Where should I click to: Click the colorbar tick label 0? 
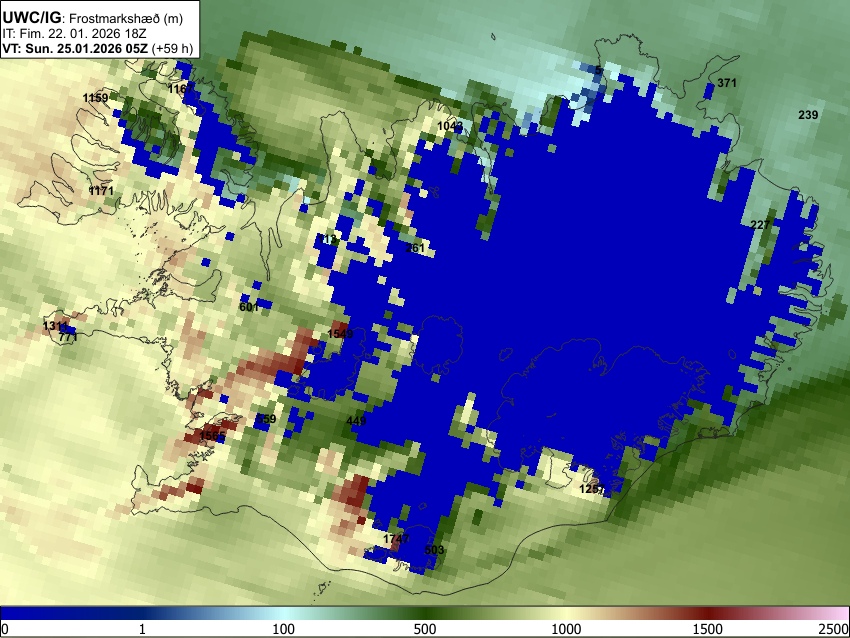coord(5,629)
